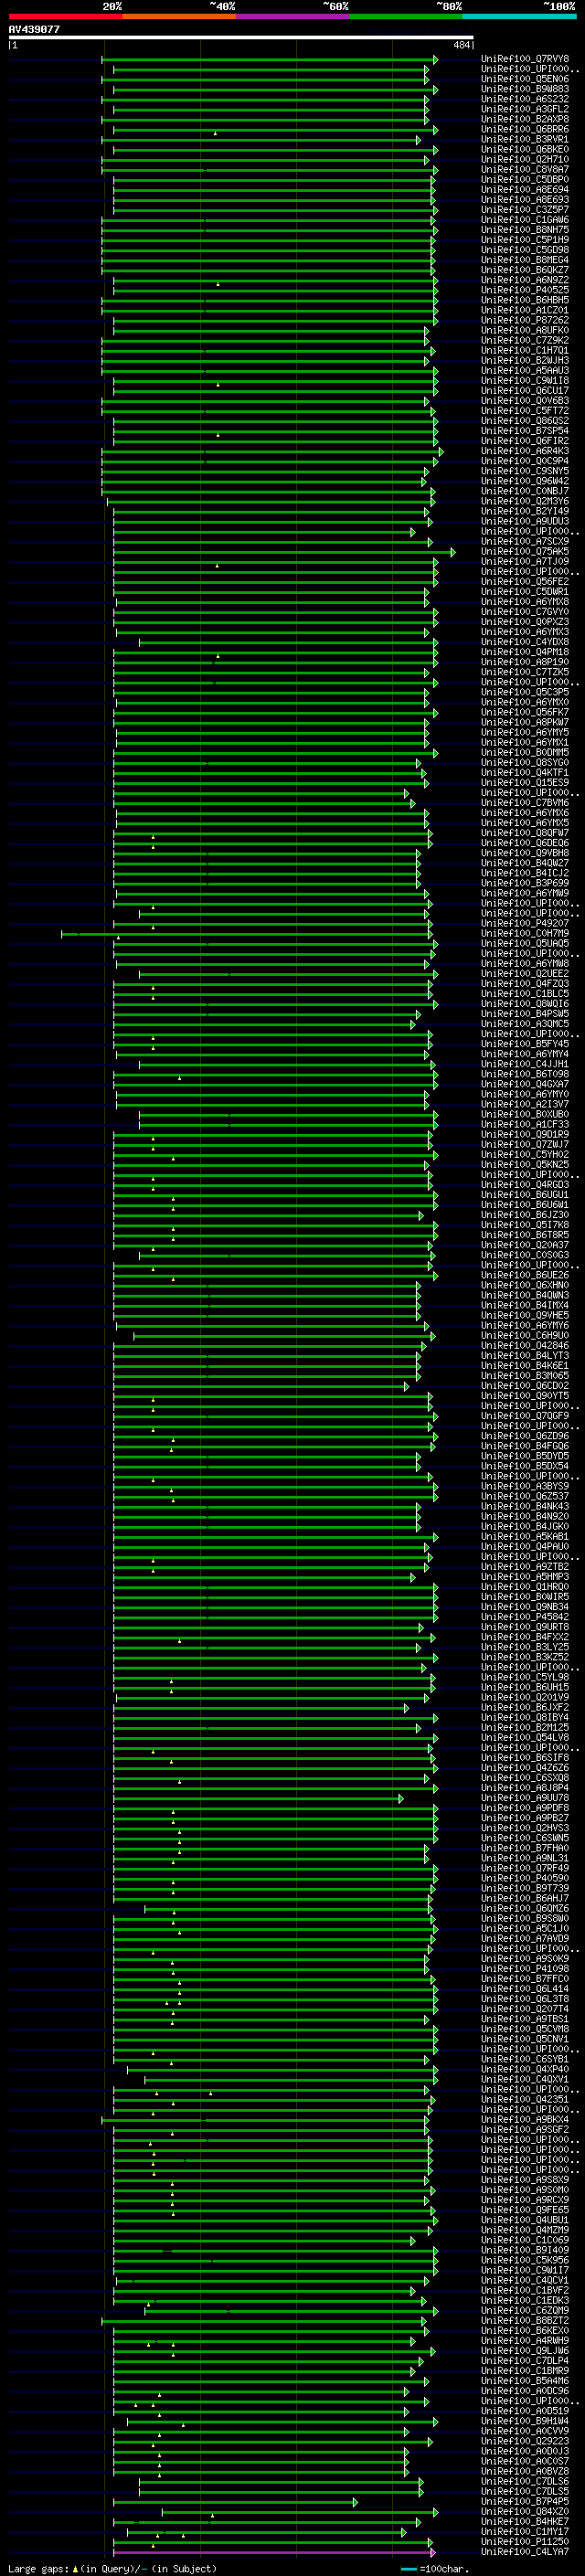Click the red 20% identity color bar

(66, 16)
